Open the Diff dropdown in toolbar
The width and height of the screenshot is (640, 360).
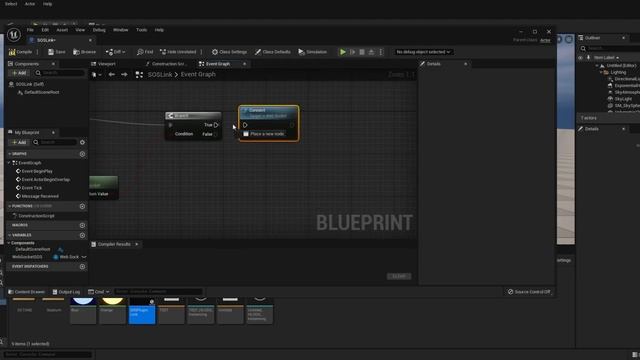(x=116, y=52)
